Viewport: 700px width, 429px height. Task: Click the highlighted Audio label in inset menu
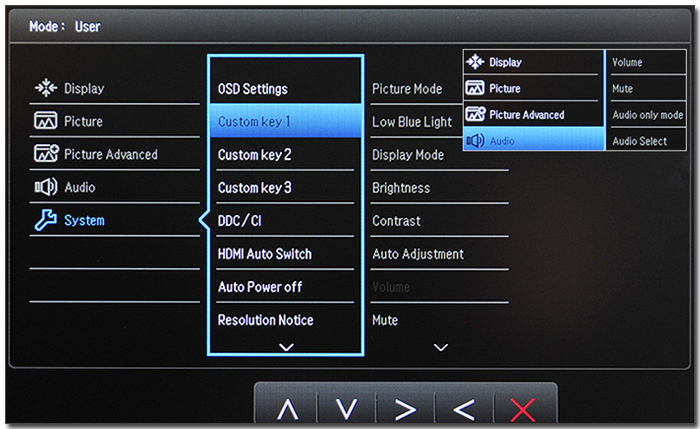tap(502, 141)
